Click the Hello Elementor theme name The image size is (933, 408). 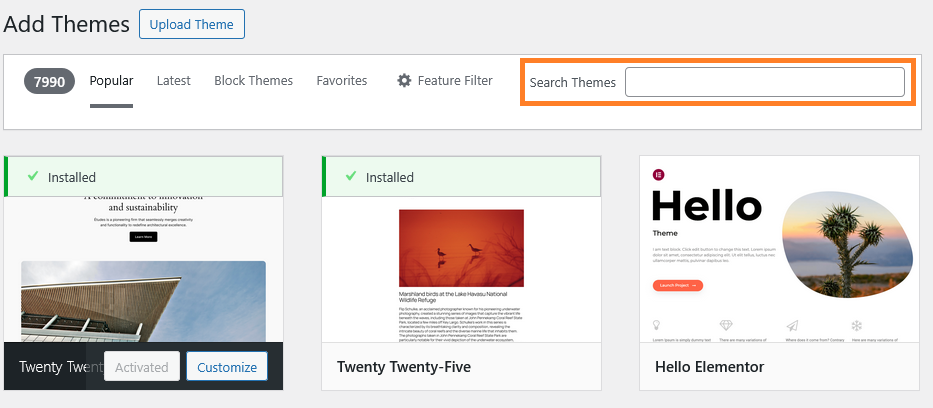click(x=709, y=367)
